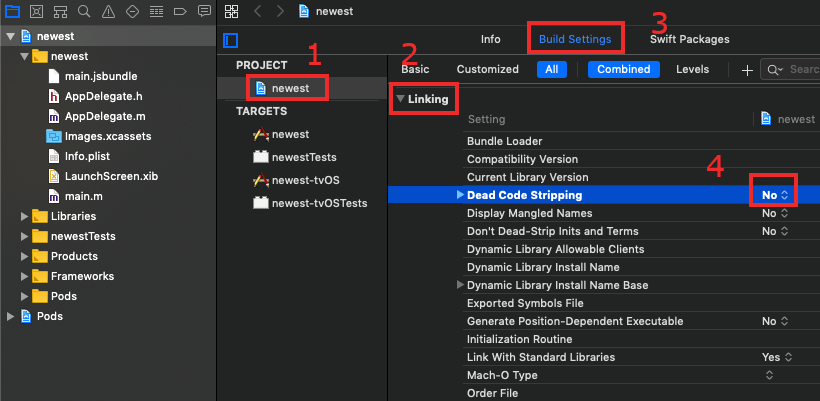Viewport: 820px width, 401px height.
Task: Collapse the Linking section triangle
Action: [401, 99]
